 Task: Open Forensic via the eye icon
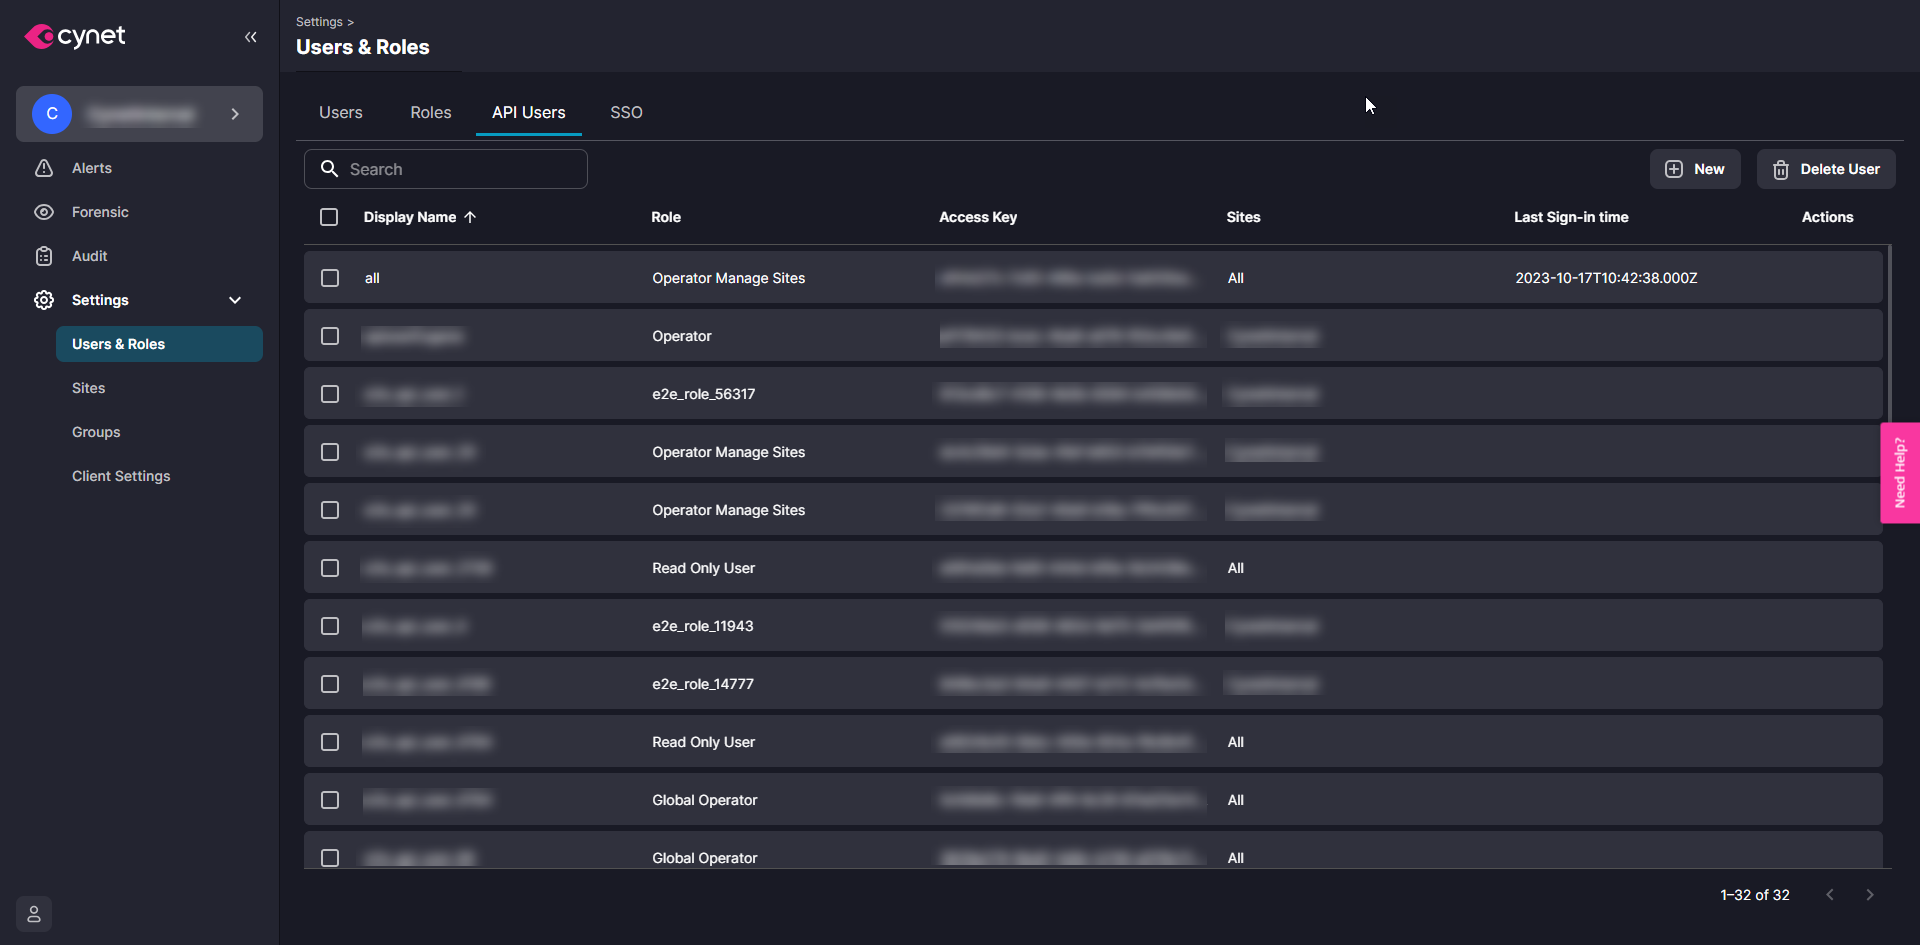pyautogui.click(x=44, y=212)
